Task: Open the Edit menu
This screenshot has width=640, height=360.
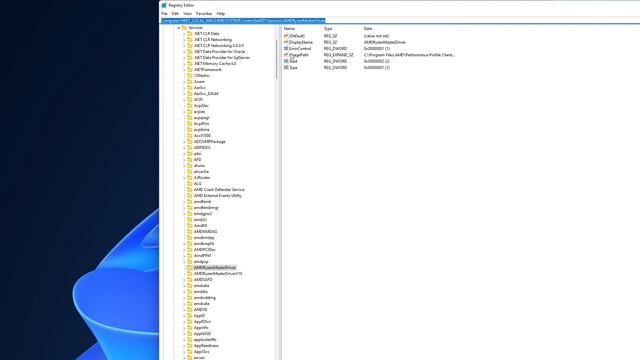Action: point(175,13)
